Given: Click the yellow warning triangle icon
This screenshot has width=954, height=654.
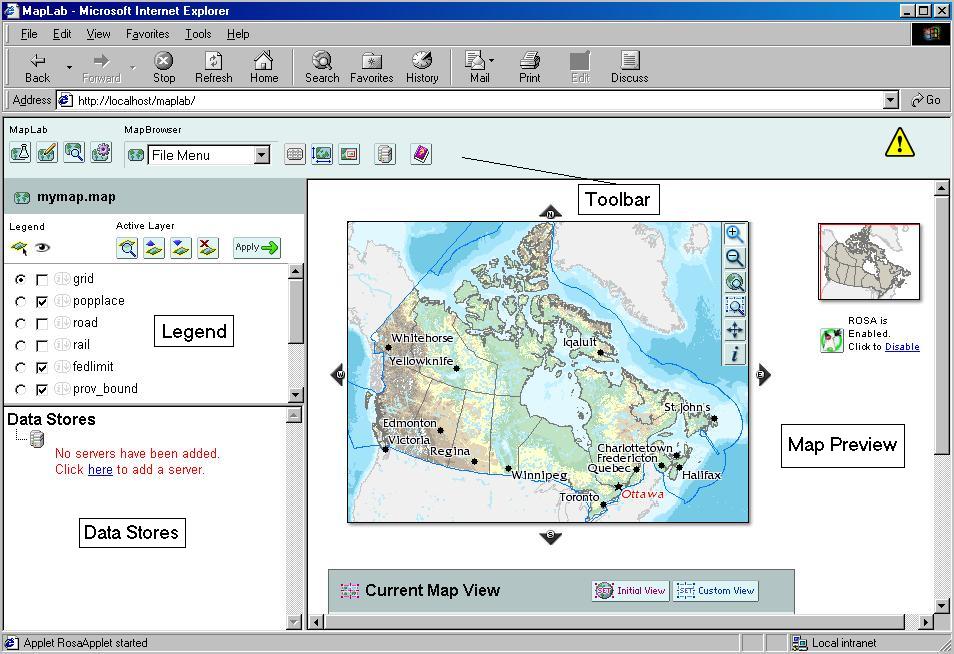Looking at the screenshot, I should [x=899, y=143].
